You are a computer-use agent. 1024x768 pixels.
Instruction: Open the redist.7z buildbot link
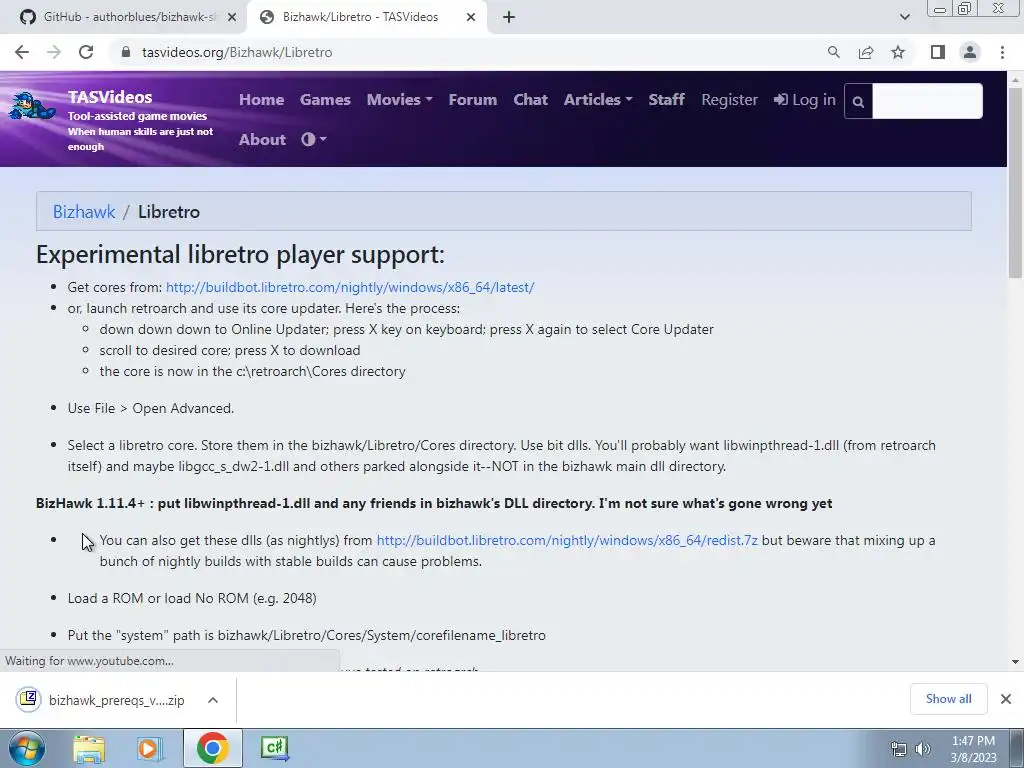(567, 541)
